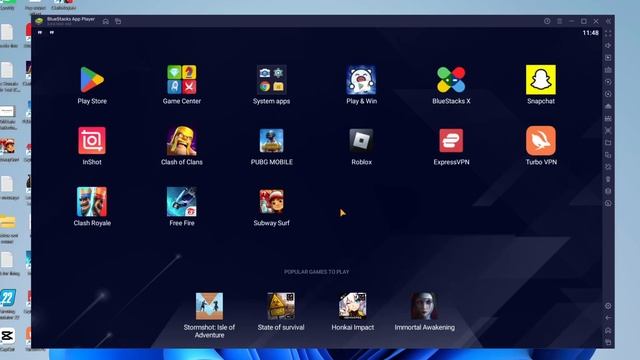Open CapCut shortcut on Windows desktop
640x360 pixels.
(x=7, y=336)
